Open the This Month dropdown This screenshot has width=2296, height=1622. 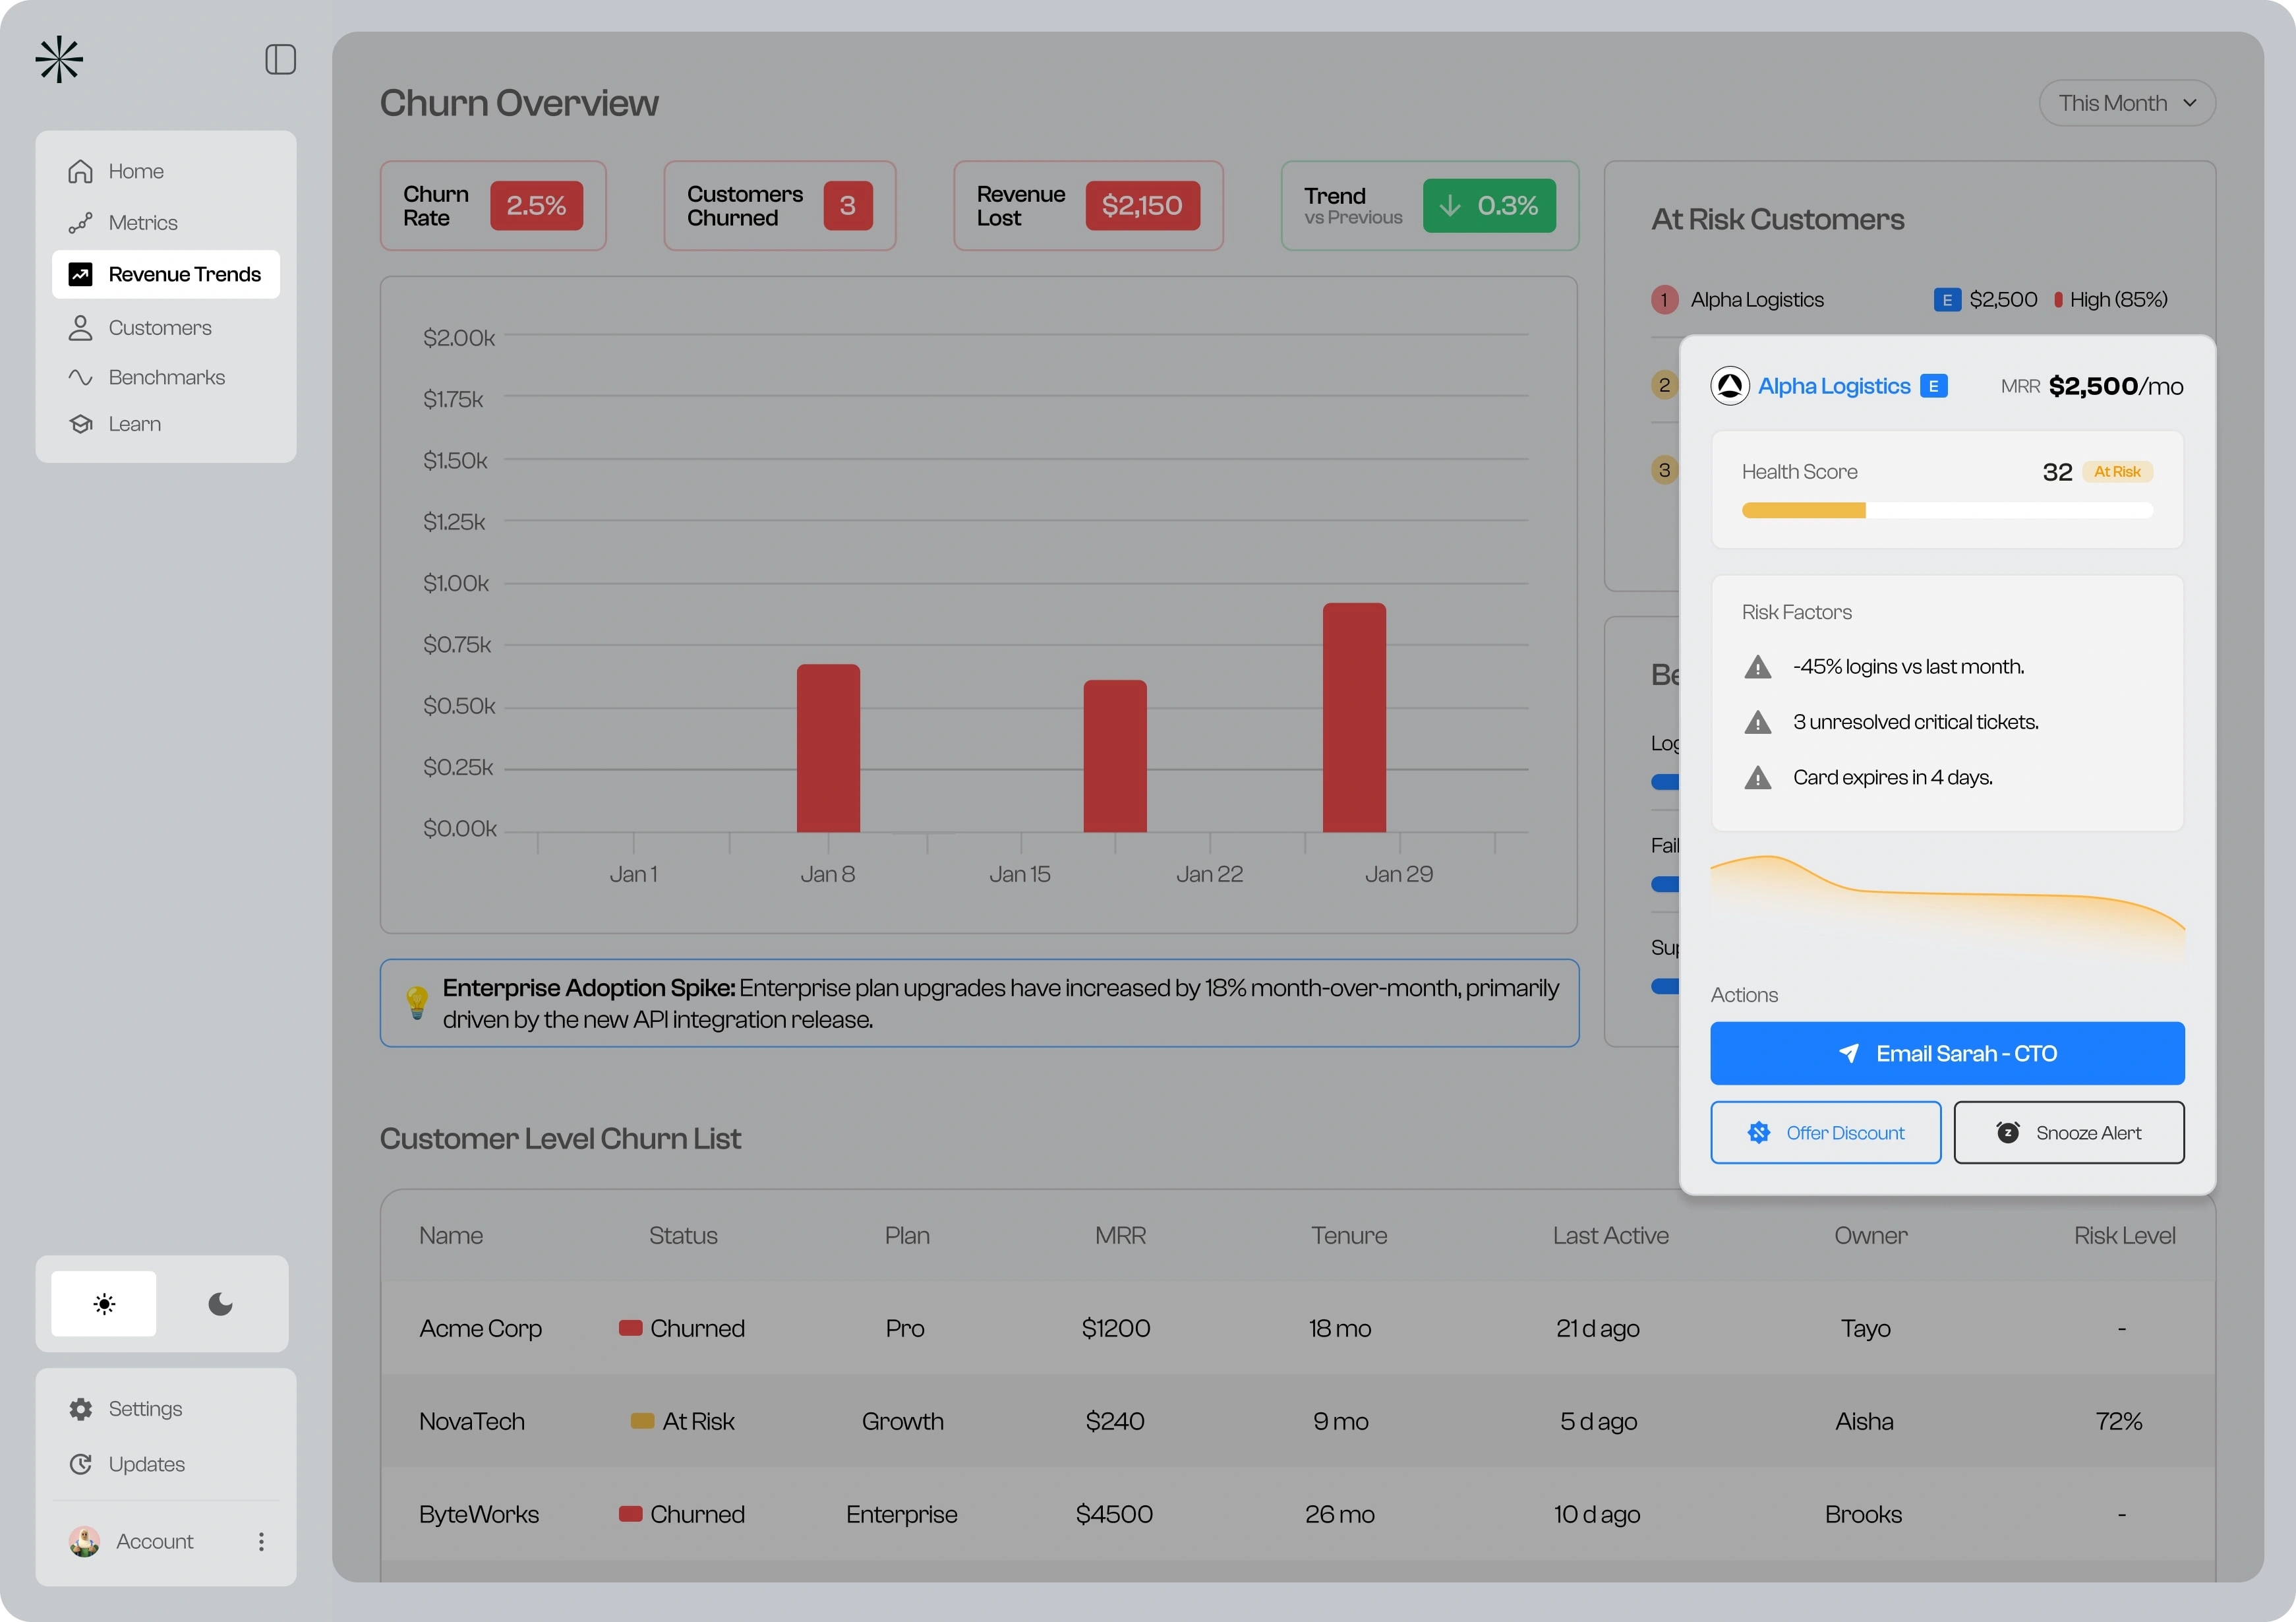[x=2127, y=104]
